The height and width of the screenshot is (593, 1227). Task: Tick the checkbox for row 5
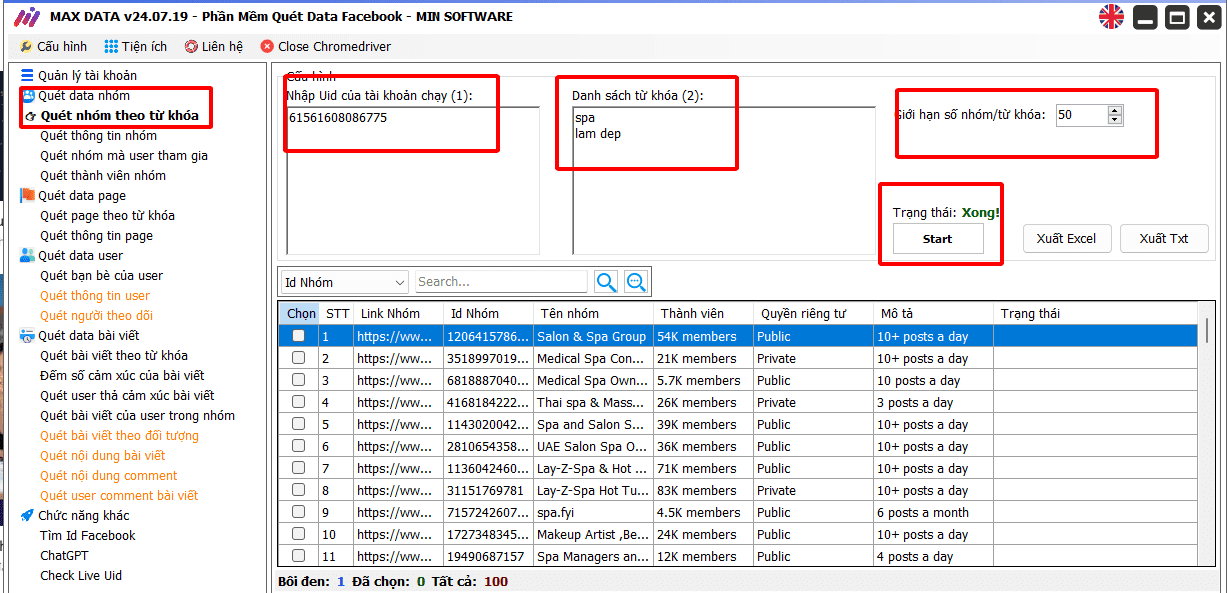tap(298, 425)
